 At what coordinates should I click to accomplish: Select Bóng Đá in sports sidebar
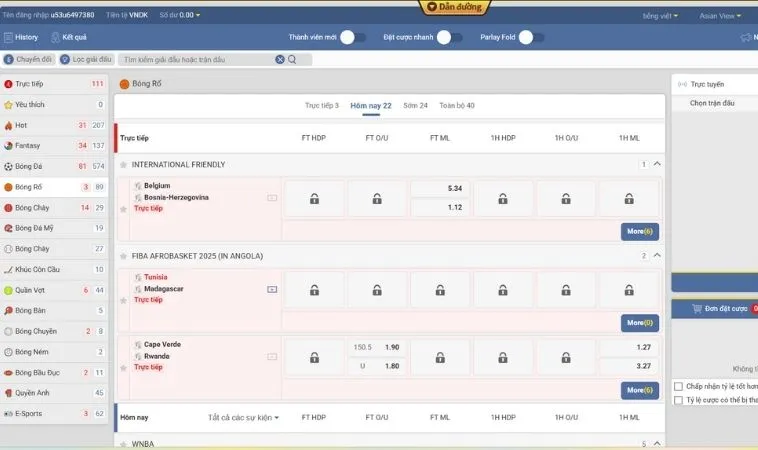[28, 166]
